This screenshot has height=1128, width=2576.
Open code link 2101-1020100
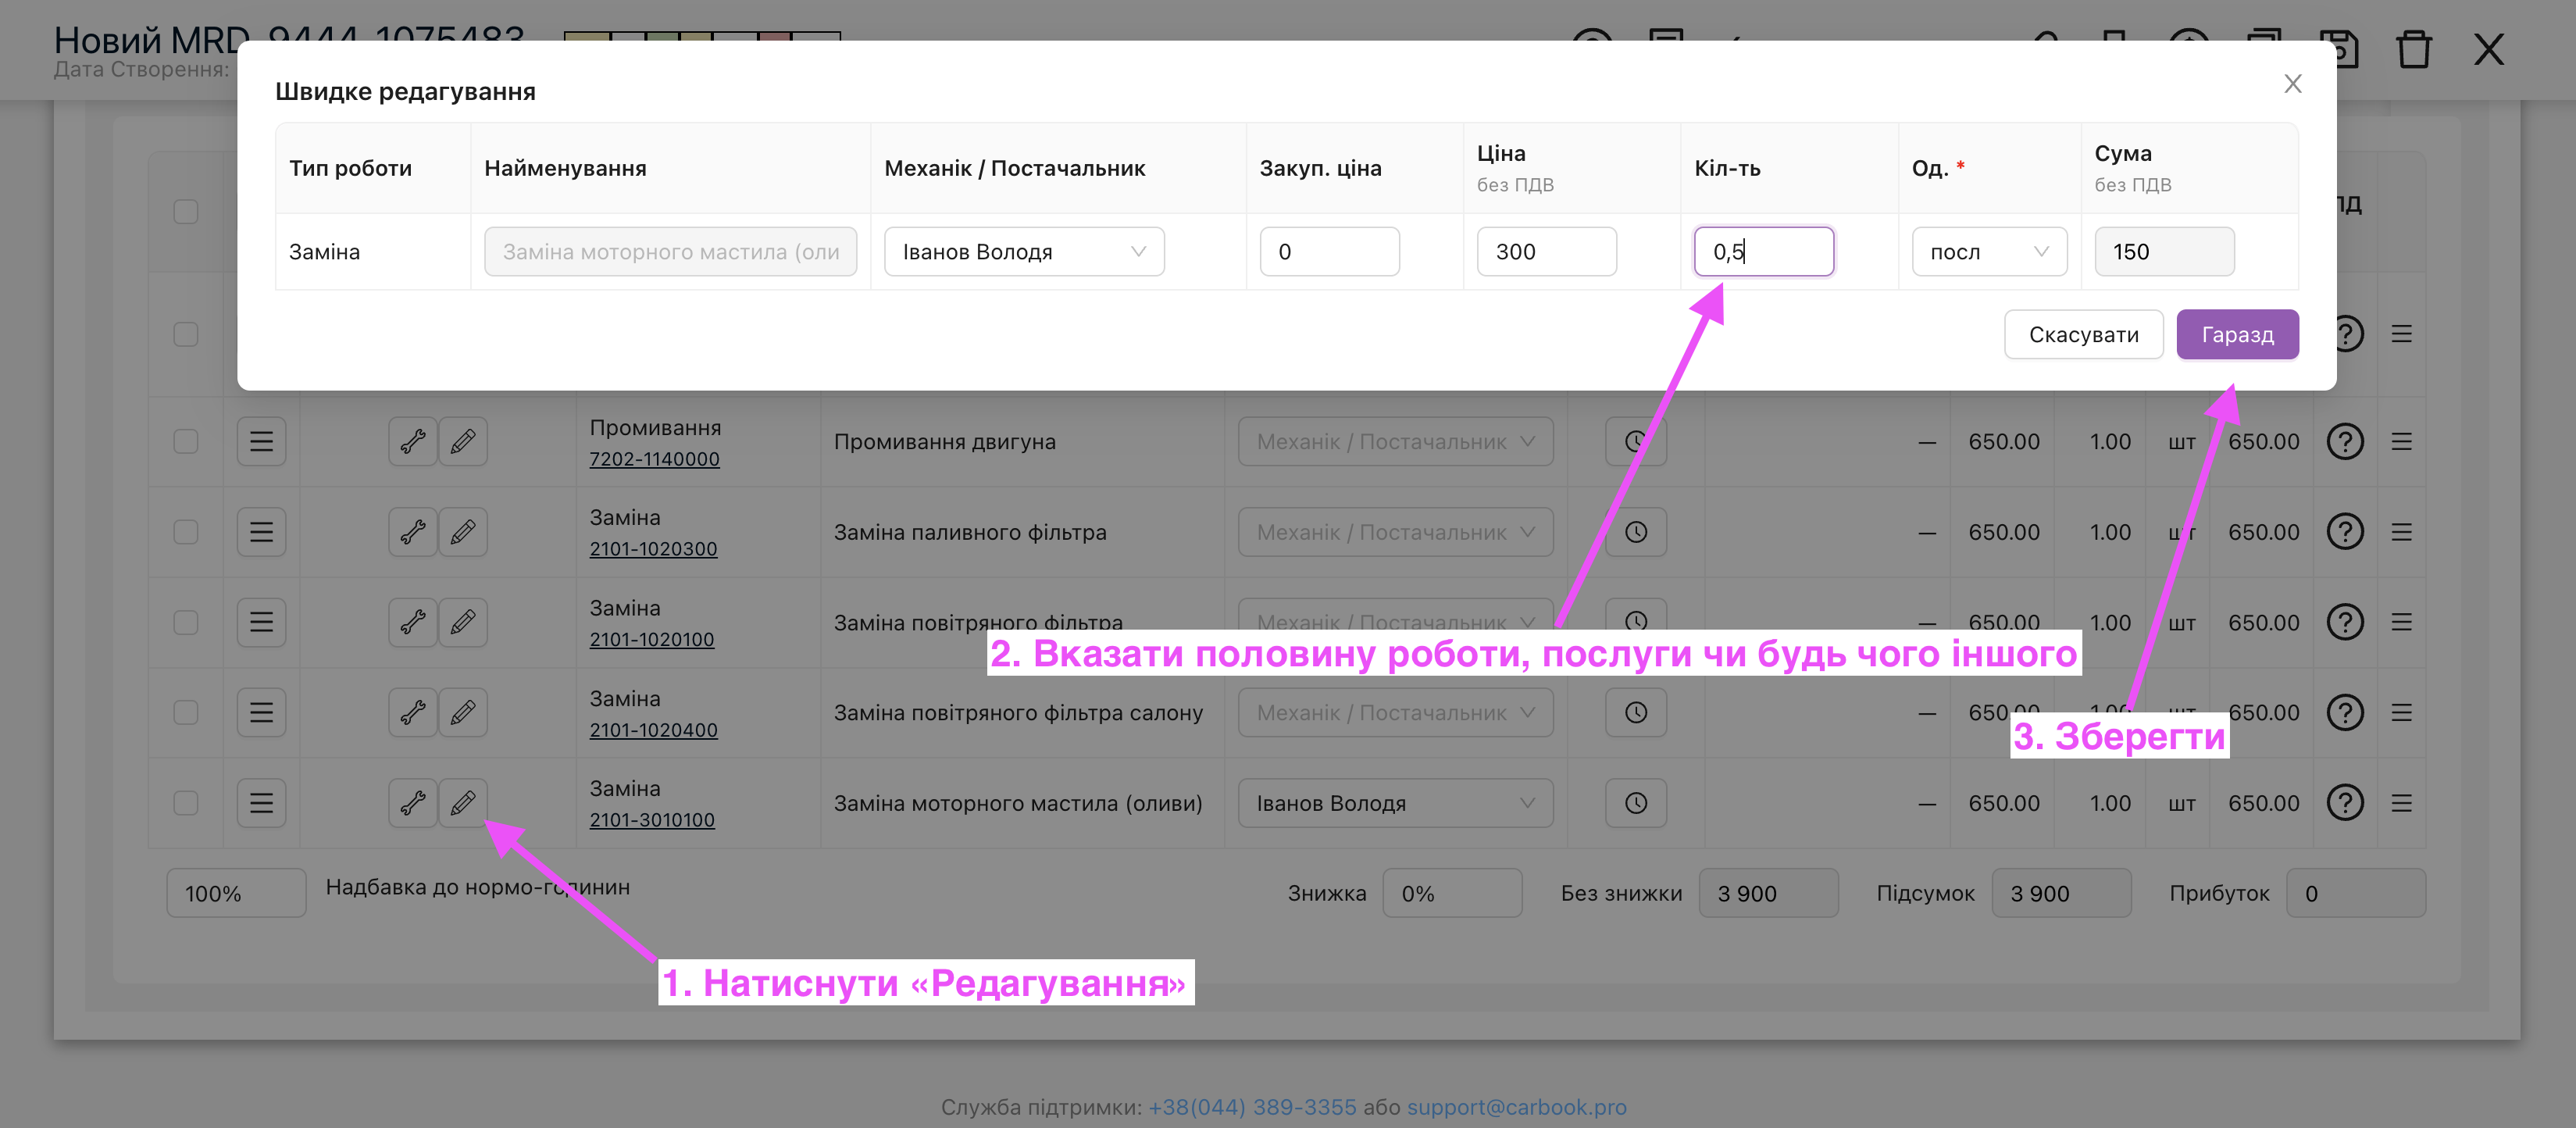tap(651, 640)
